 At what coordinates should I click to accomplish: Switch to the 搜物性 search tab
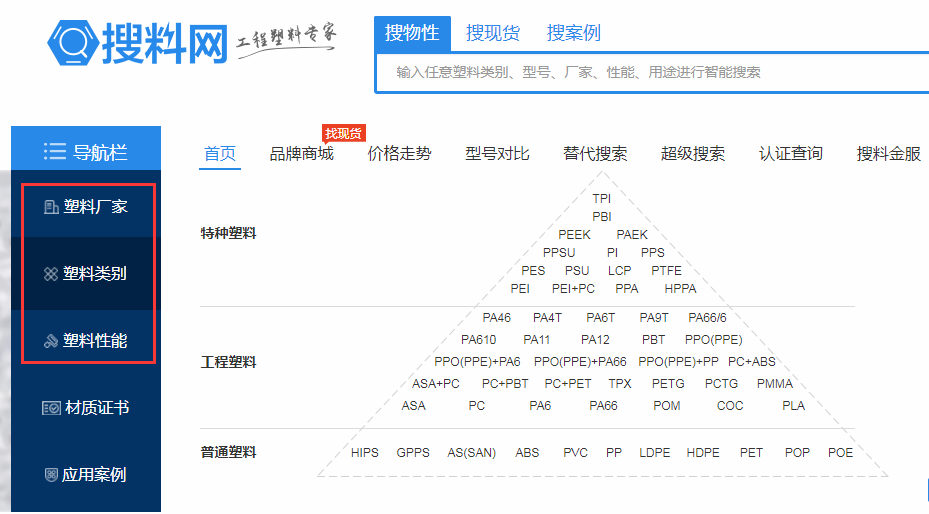coord(412,33)
